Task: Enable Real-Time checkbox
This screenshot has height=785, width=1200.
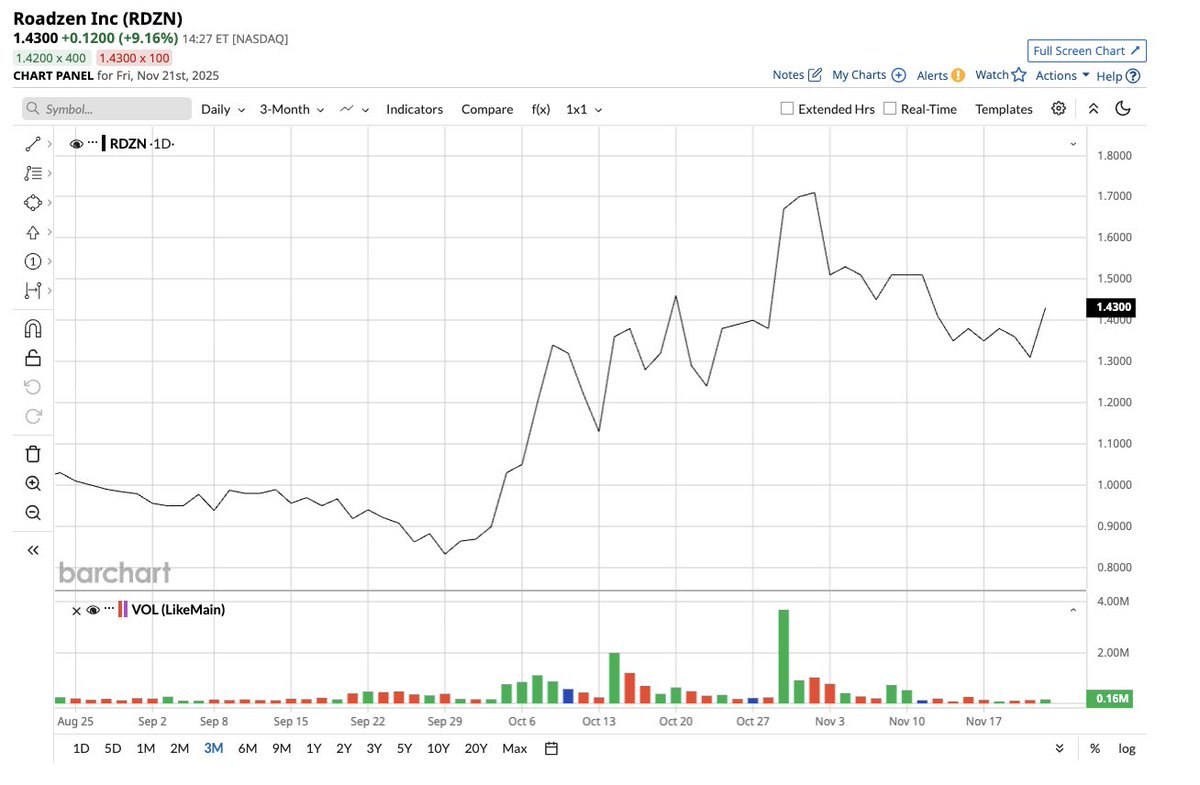Action: coord(890,109)
